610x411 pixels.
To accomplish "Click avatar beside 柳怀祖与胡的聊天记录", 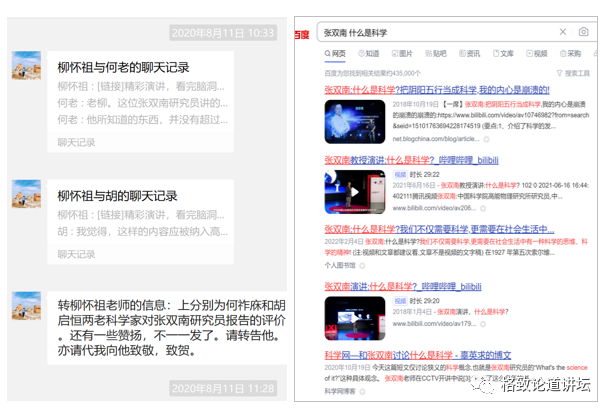I will point(26,194).
